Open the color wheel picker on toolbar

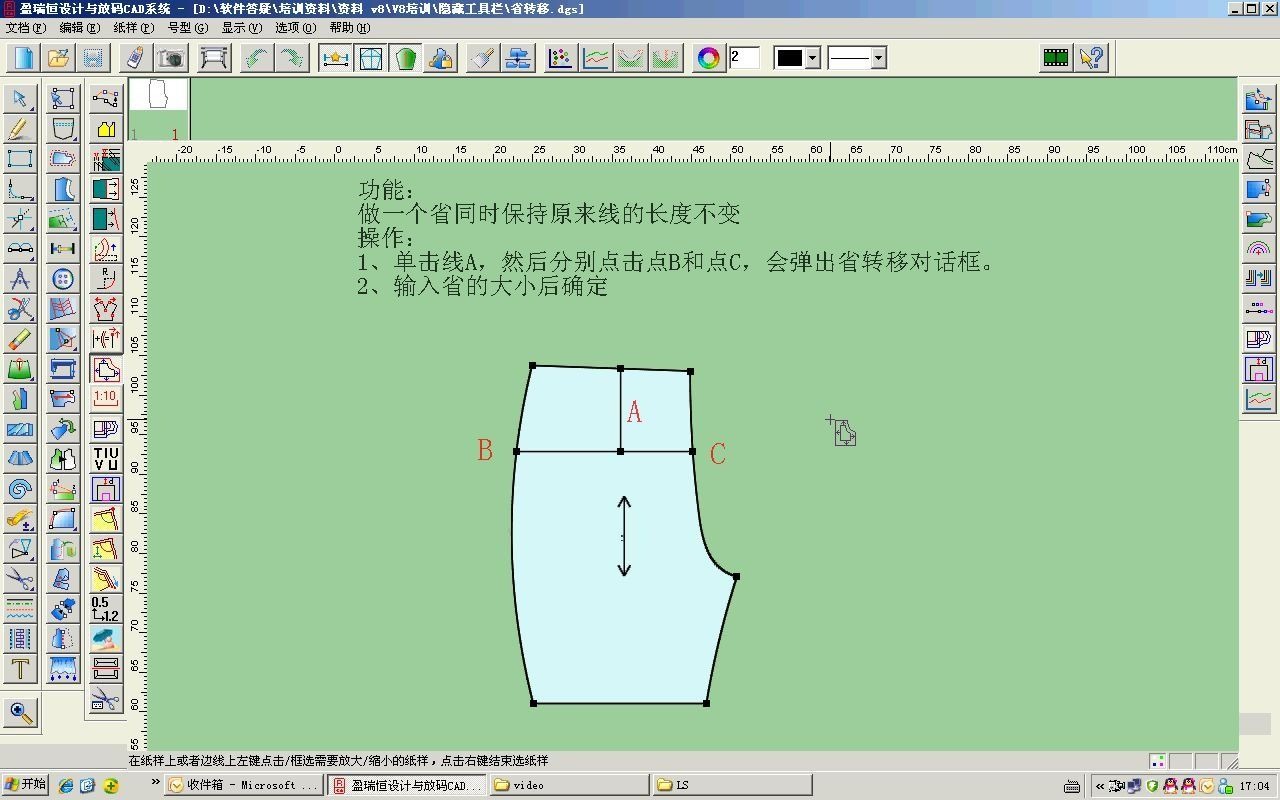(x=707, y=58)
